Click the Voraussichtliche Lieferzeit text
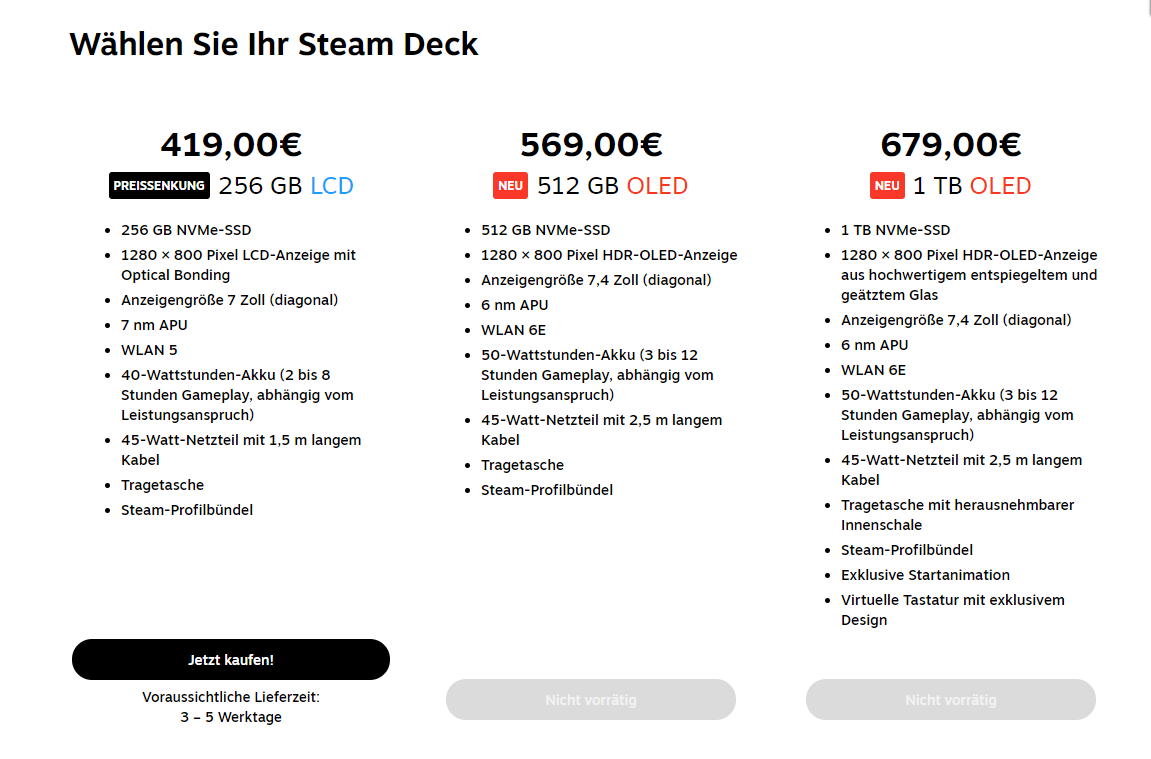 231,697
